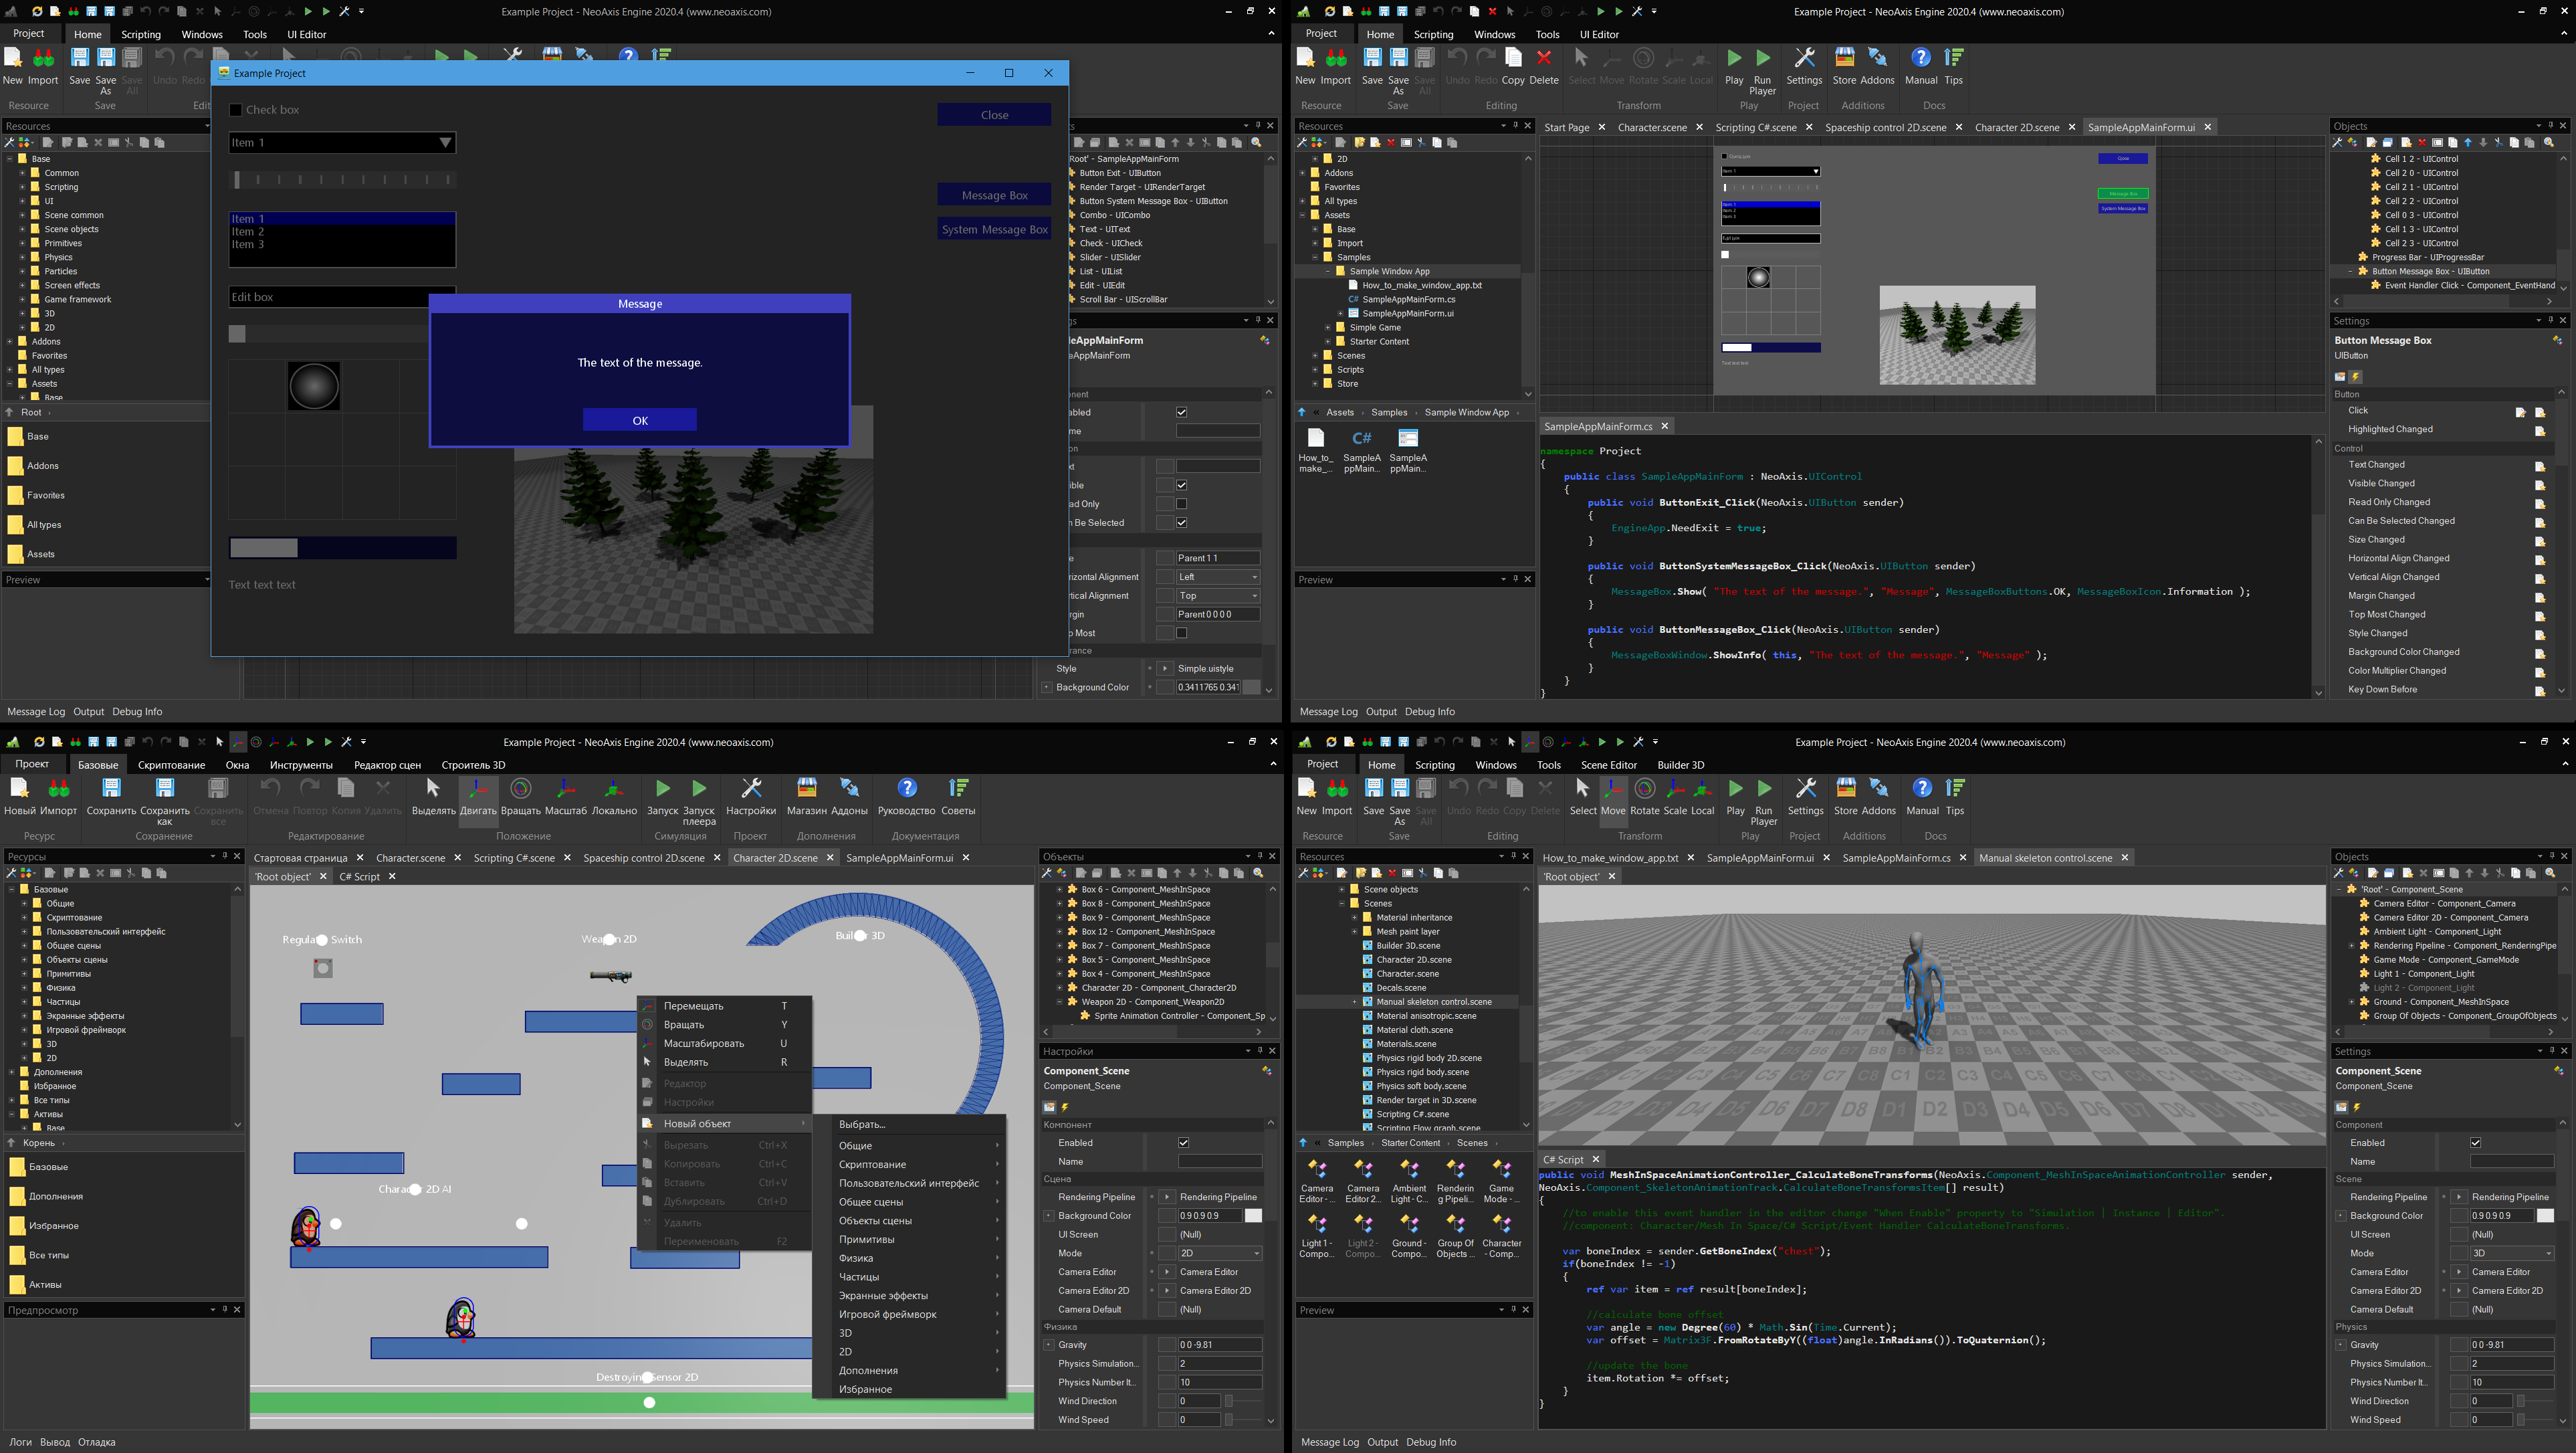Click the red Delete icon in the ribbon
The width and height of the screenshot is (2576, 1453).
point(1543,59)
